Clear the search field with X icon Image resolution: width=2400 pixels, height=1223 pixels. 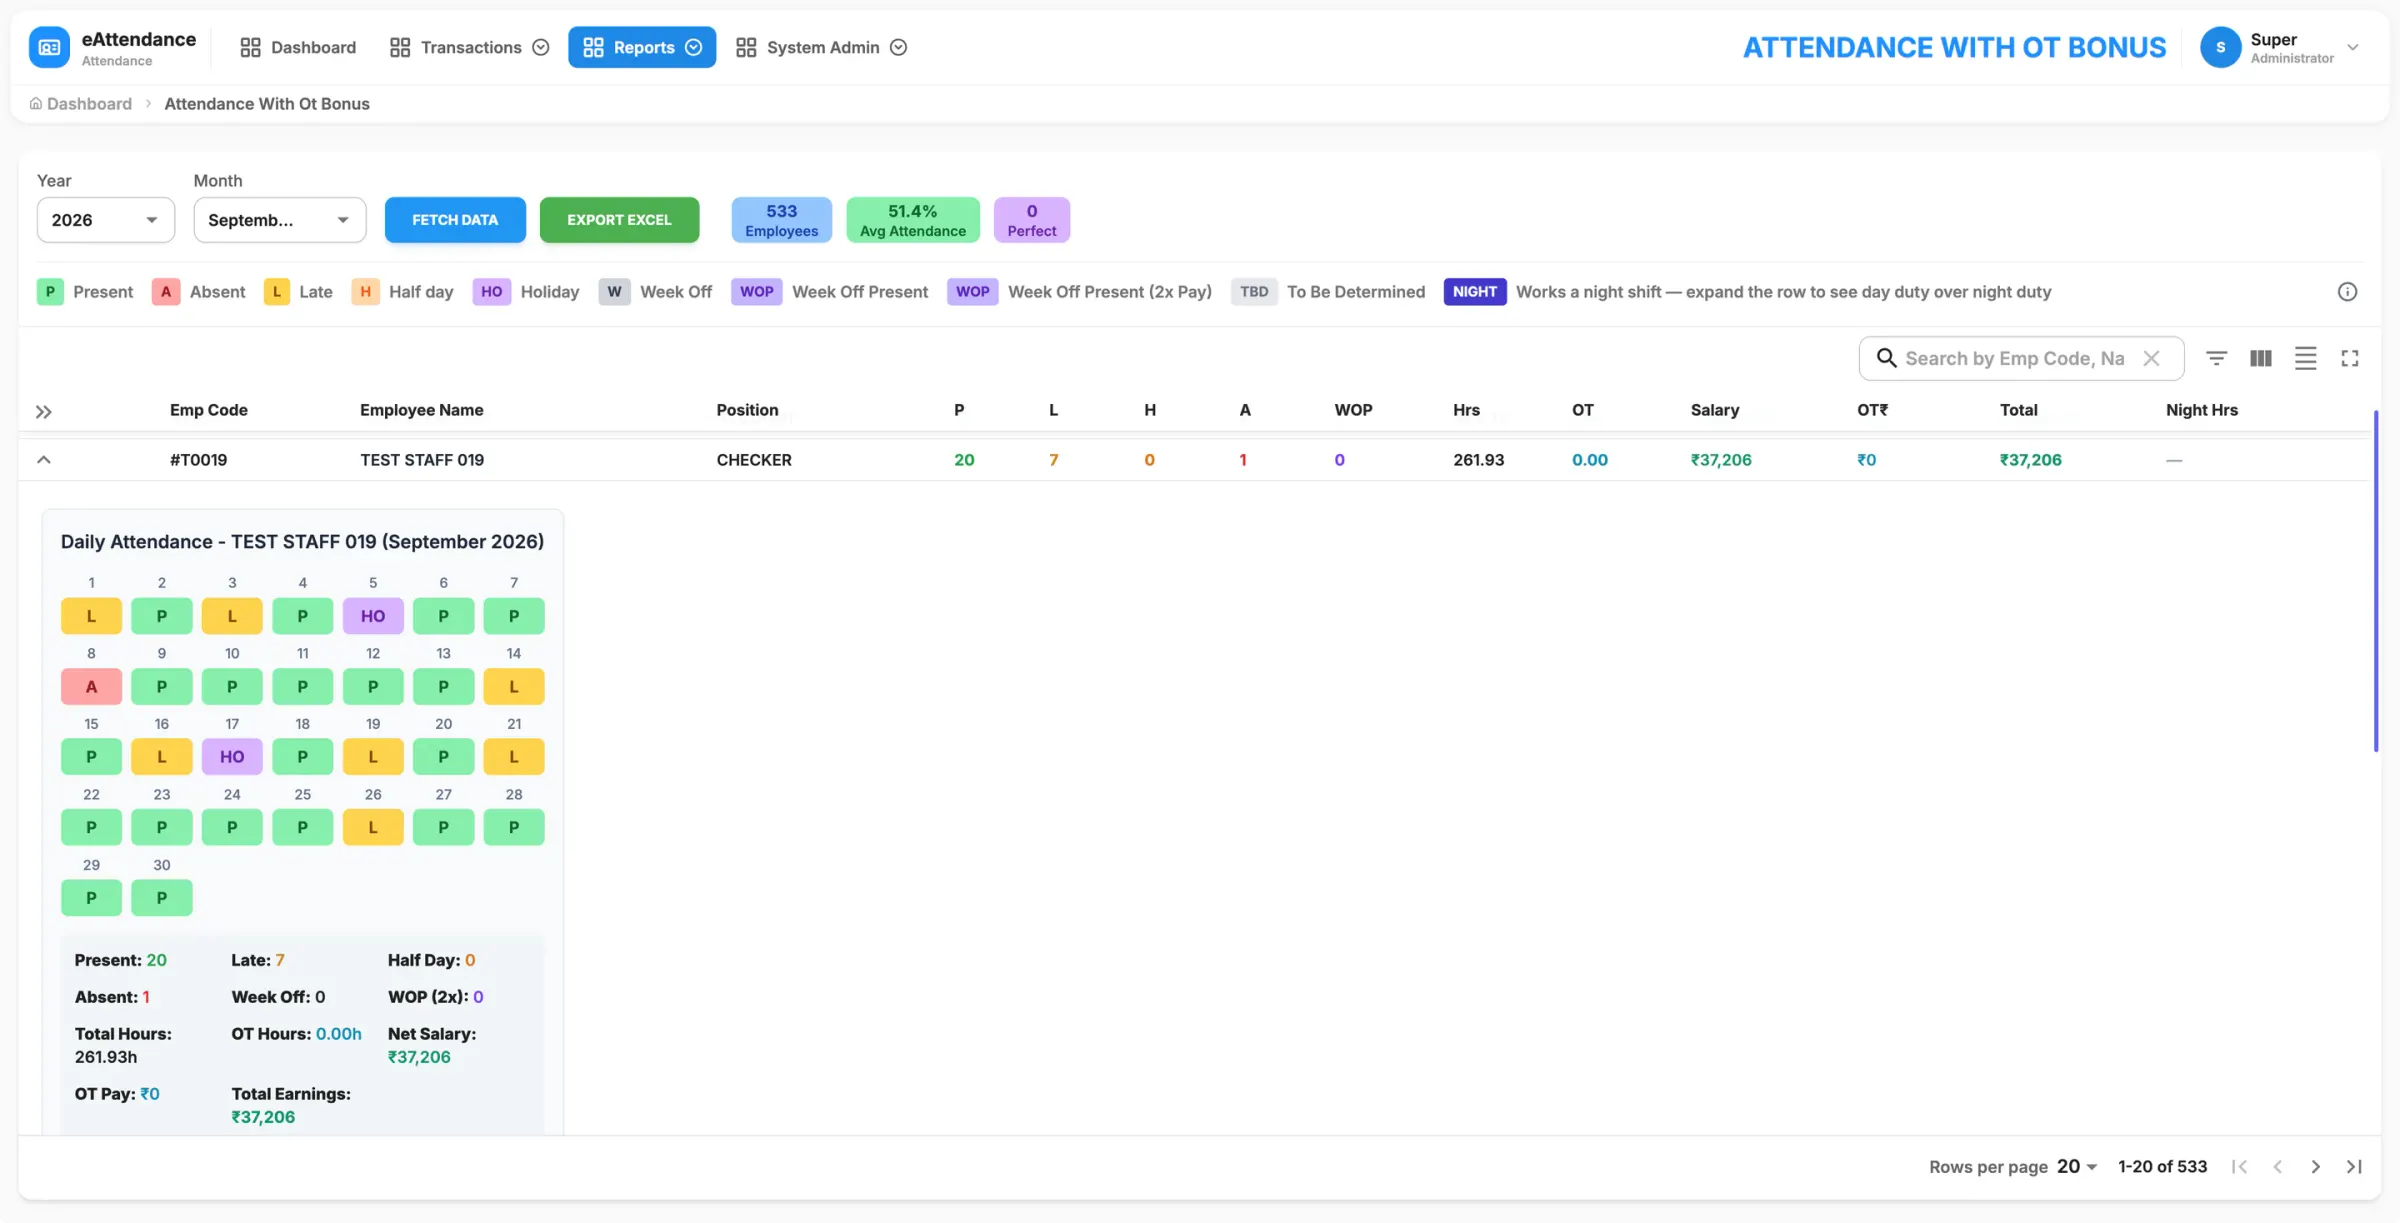point(2151,358)
